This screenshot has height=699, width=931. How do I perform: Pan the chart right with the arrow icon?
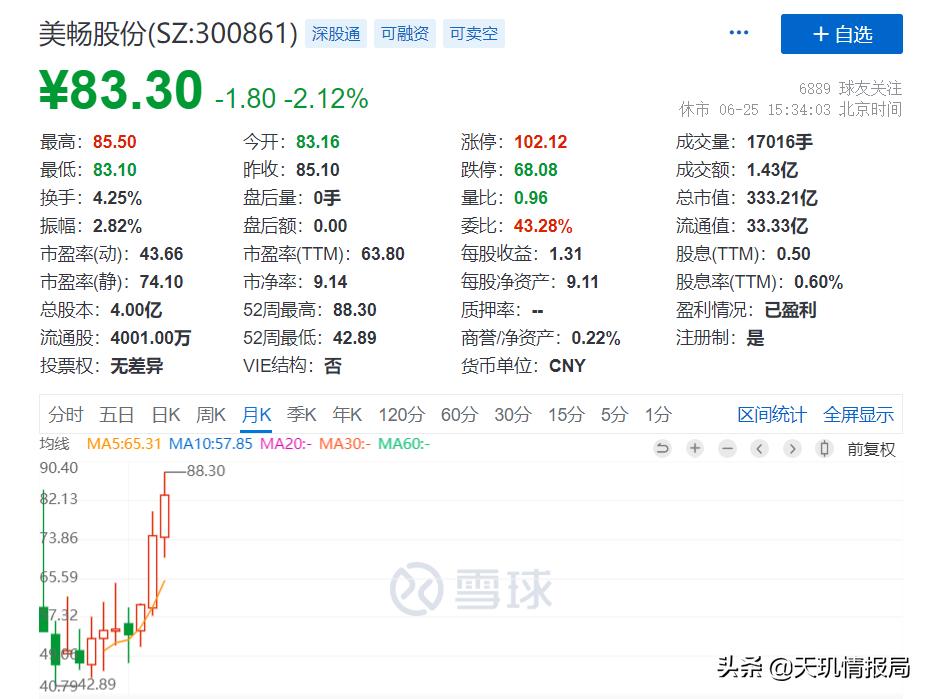point(792,449)
